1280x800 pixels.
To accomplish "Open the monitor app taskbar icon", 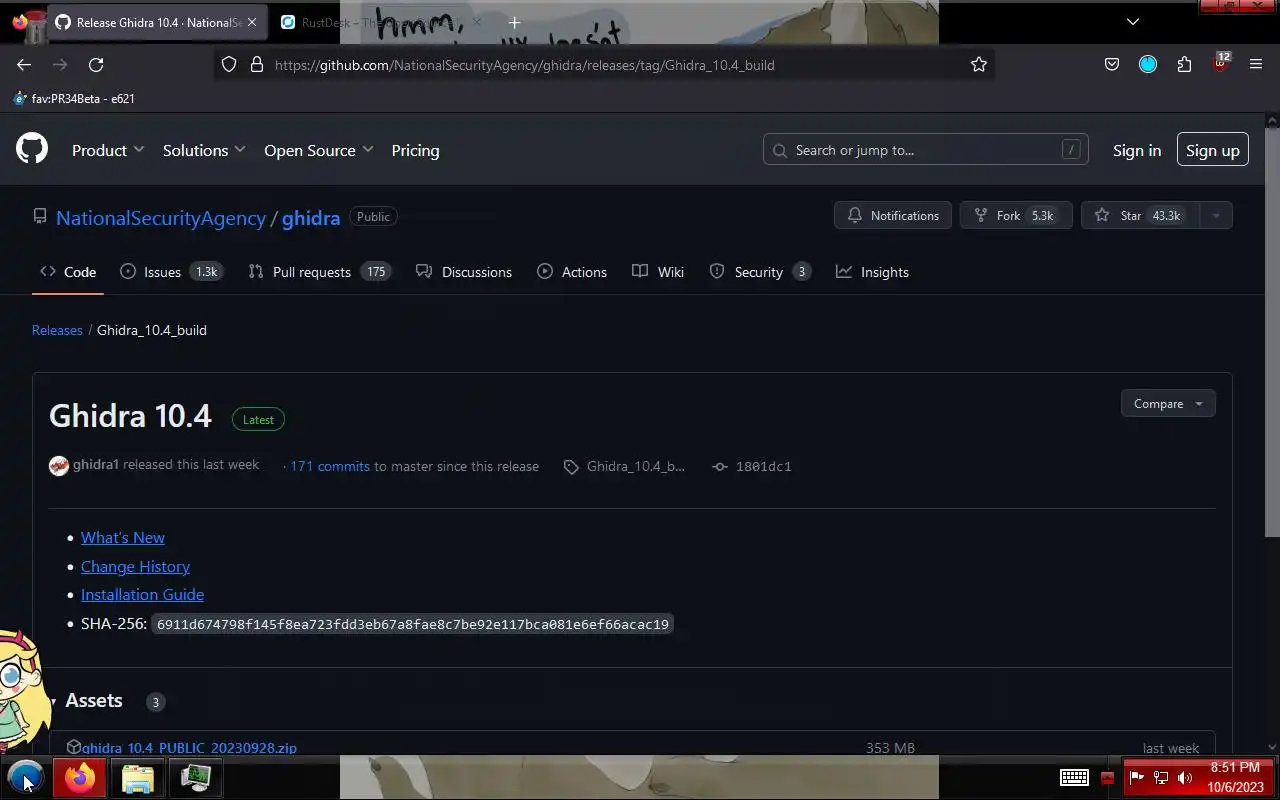I will pyautogui.click(x=195, y=778).
